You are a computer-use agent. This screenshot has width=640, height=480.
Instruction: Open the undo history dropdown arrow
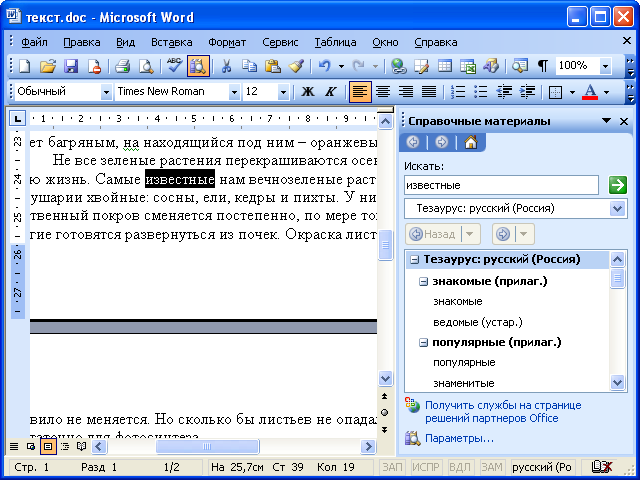(x=341, y=66)
